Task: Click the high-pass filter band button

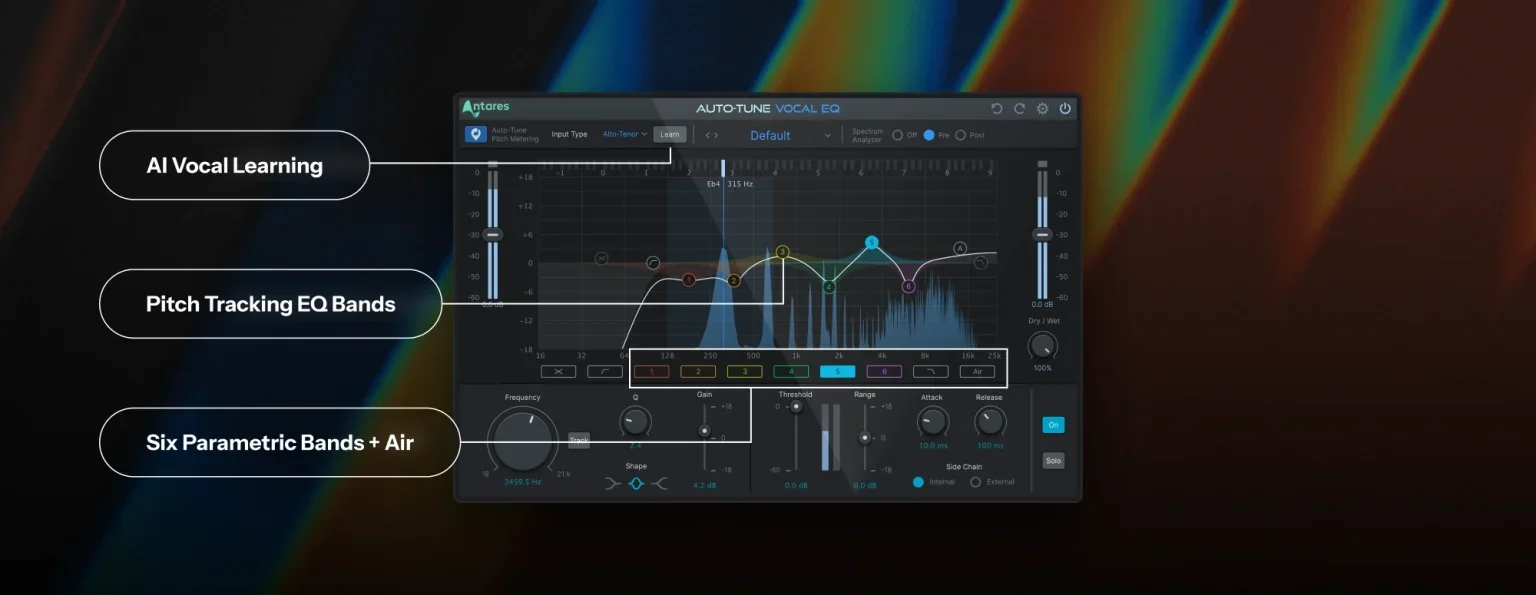Action: coord(605,371)
